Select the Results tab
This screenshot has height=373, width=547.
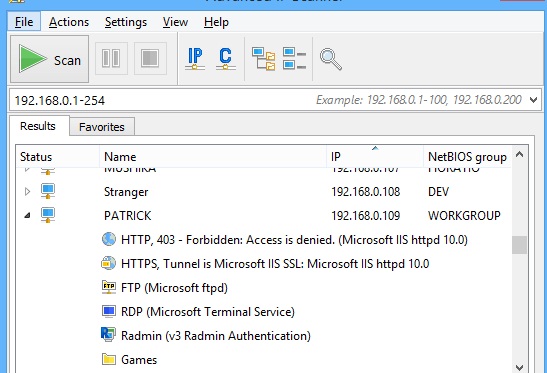(38, 126)
